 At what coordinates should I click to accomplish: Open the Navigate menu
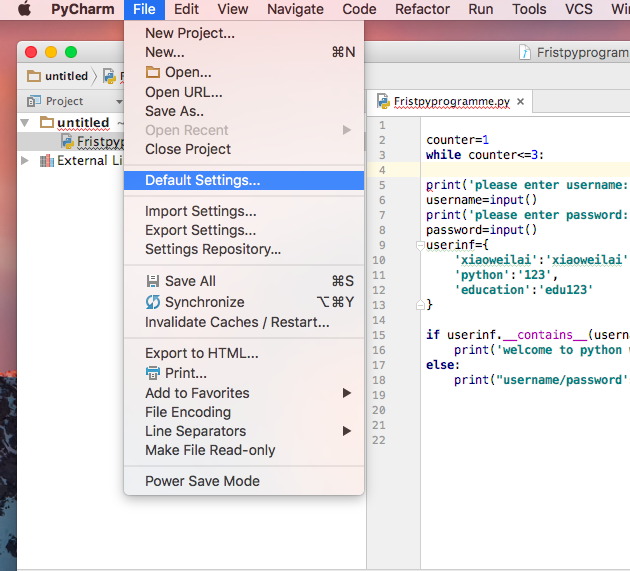point(295,9)
